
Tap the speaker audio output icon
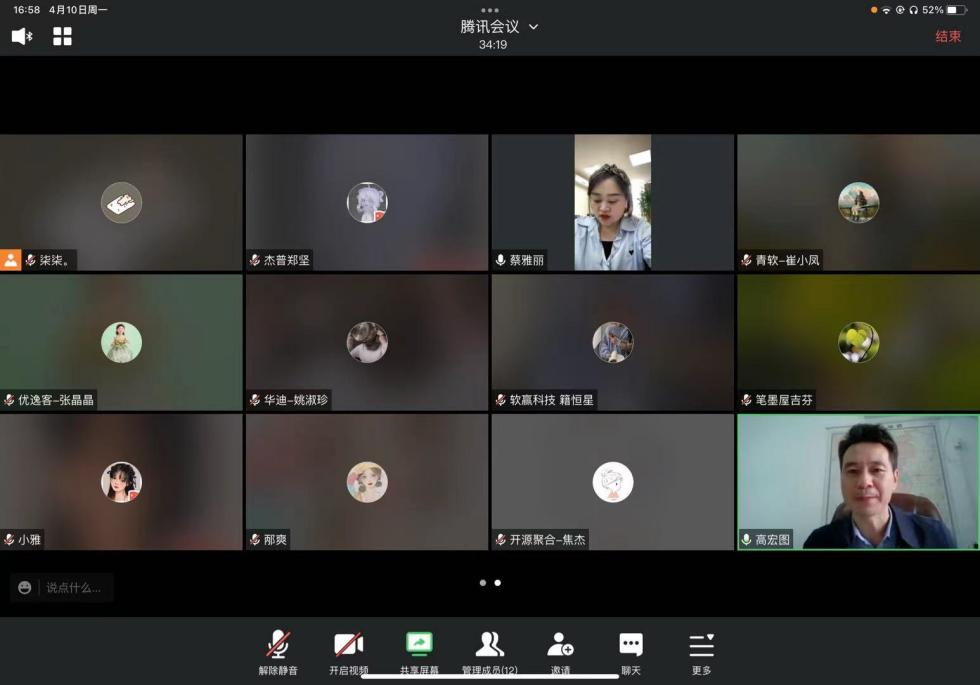pyautogui.click(x=21, y=37)
